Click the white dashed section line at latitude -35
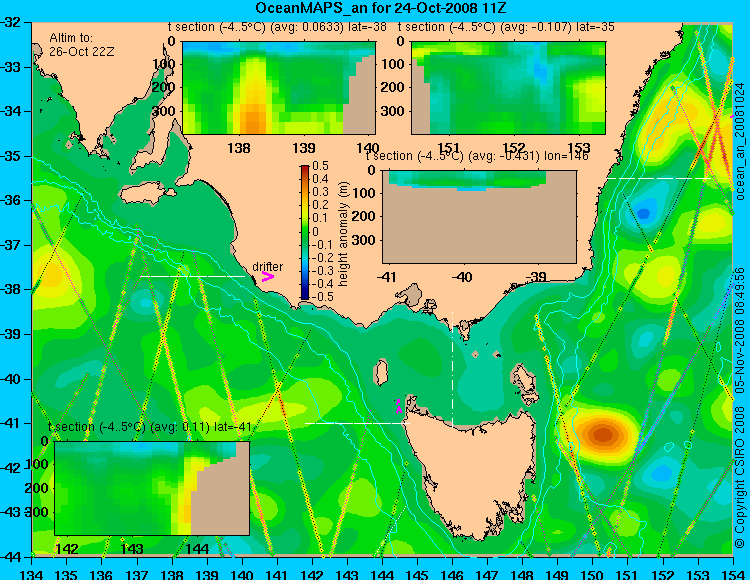 click(659, 178)
